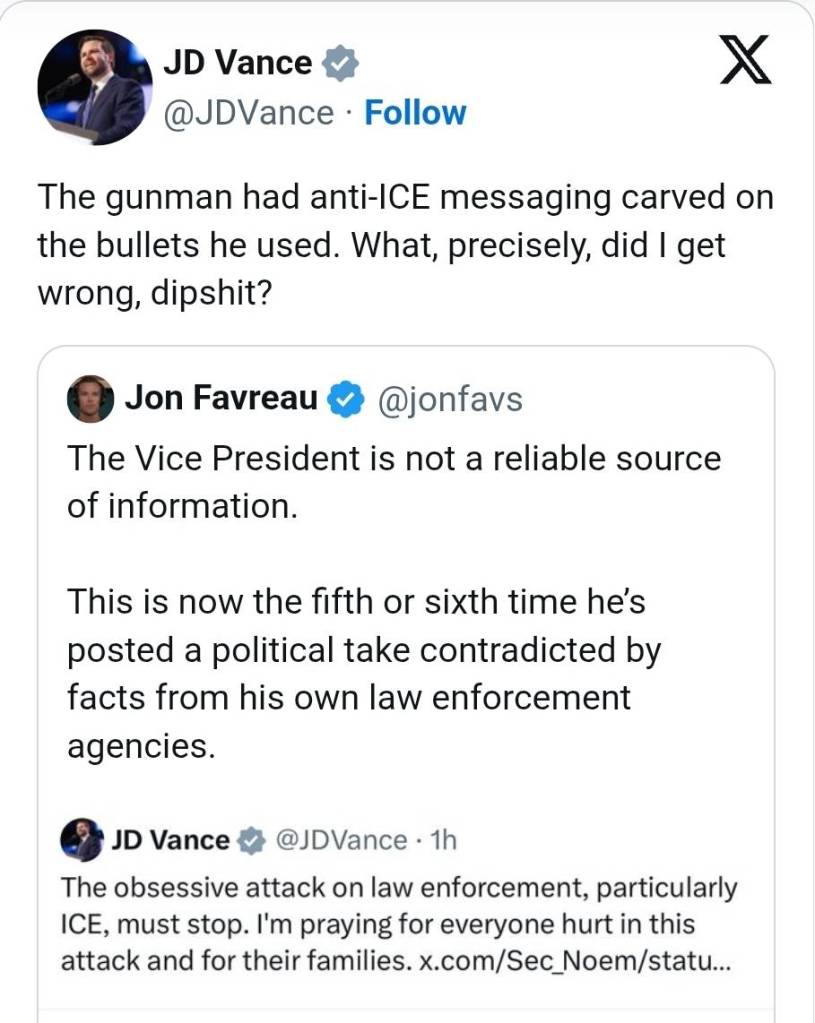Click small JD Vance avatar in nested tweet
Screen dimensions: 815x1023
pyautogui.click(x=81, y=840)
